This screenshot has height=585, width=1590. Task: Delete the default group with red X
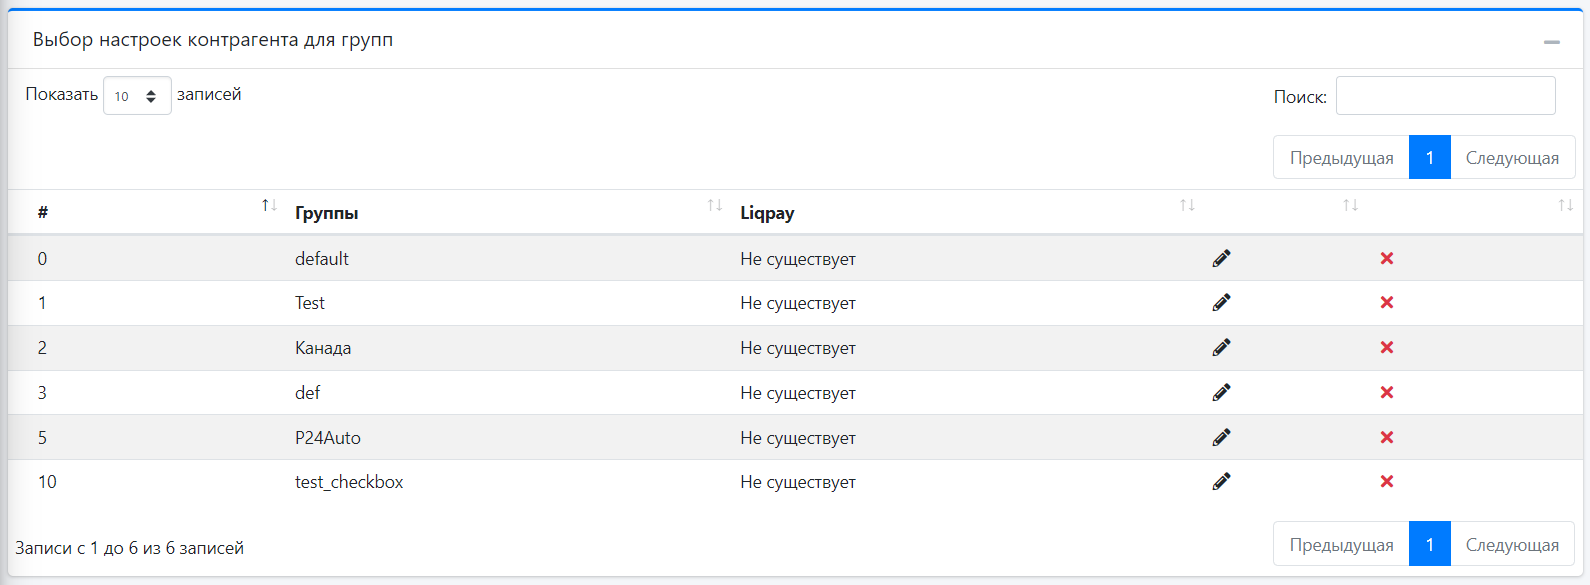point(1387,259)
